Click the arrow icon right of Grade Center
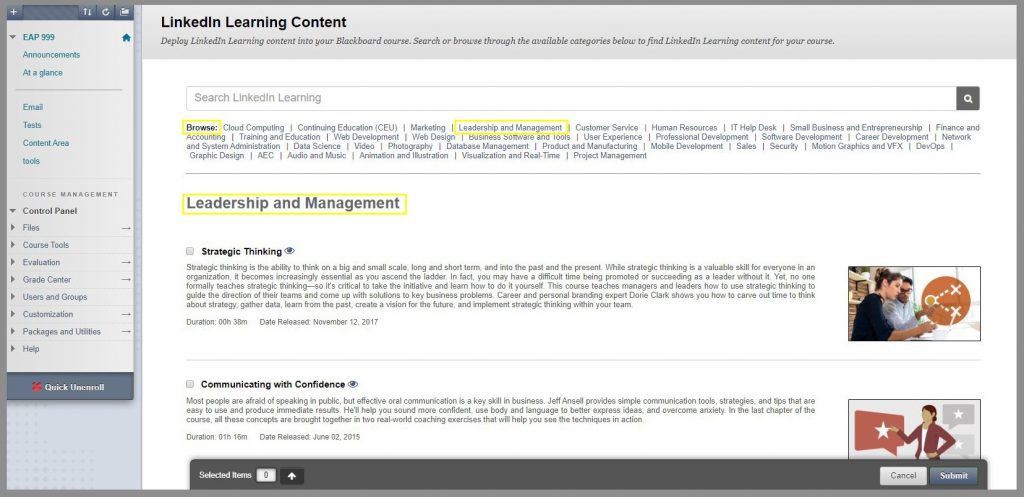This screenshot has height=497, width=1024. [x=126, y=280]
